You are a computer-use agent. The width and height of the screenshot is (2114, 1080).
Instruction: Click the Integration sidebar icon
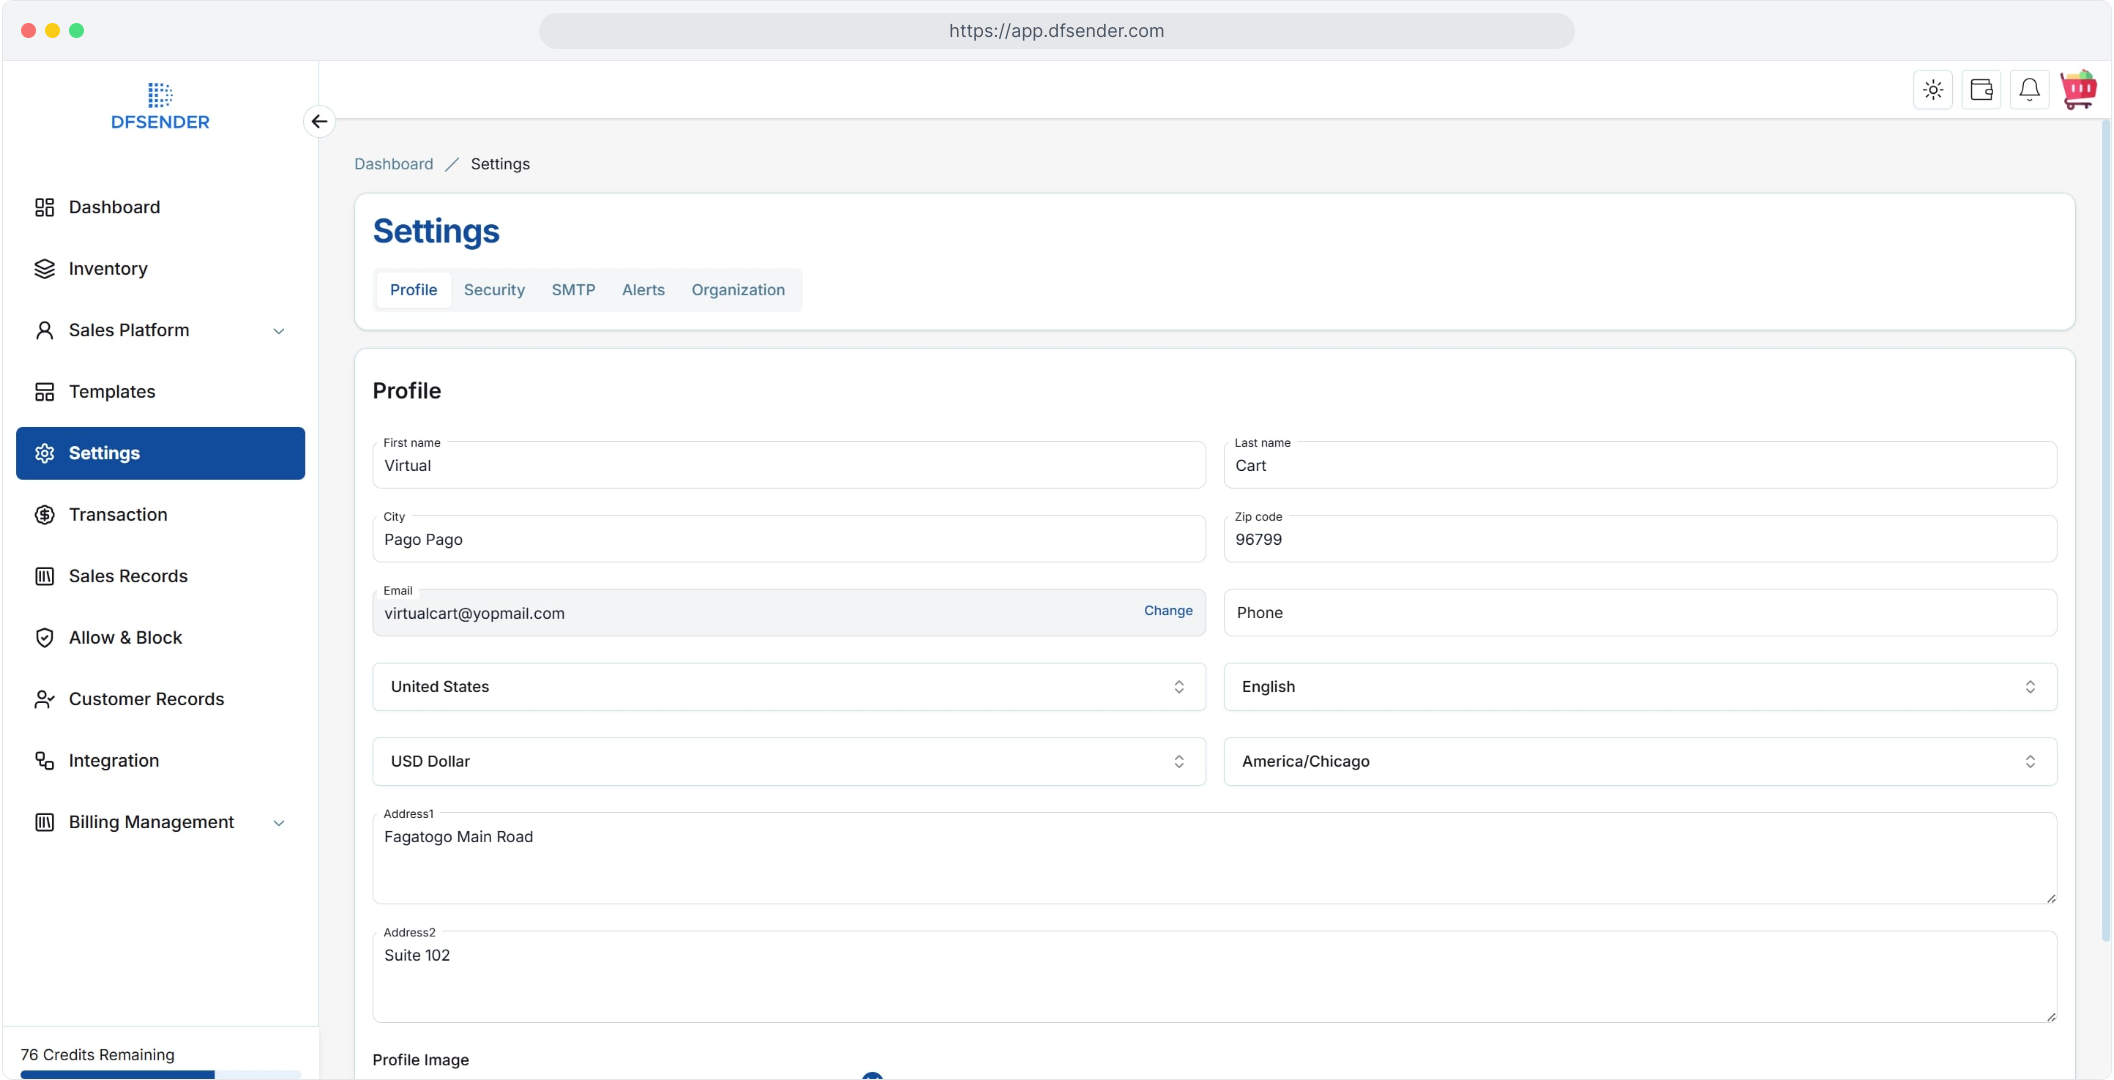tap(44, 761)
